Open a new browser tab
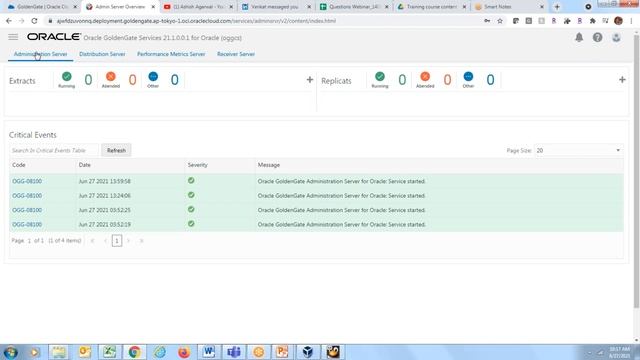The width and height of the screenshot is (640, 360). (x=557, y=7)
